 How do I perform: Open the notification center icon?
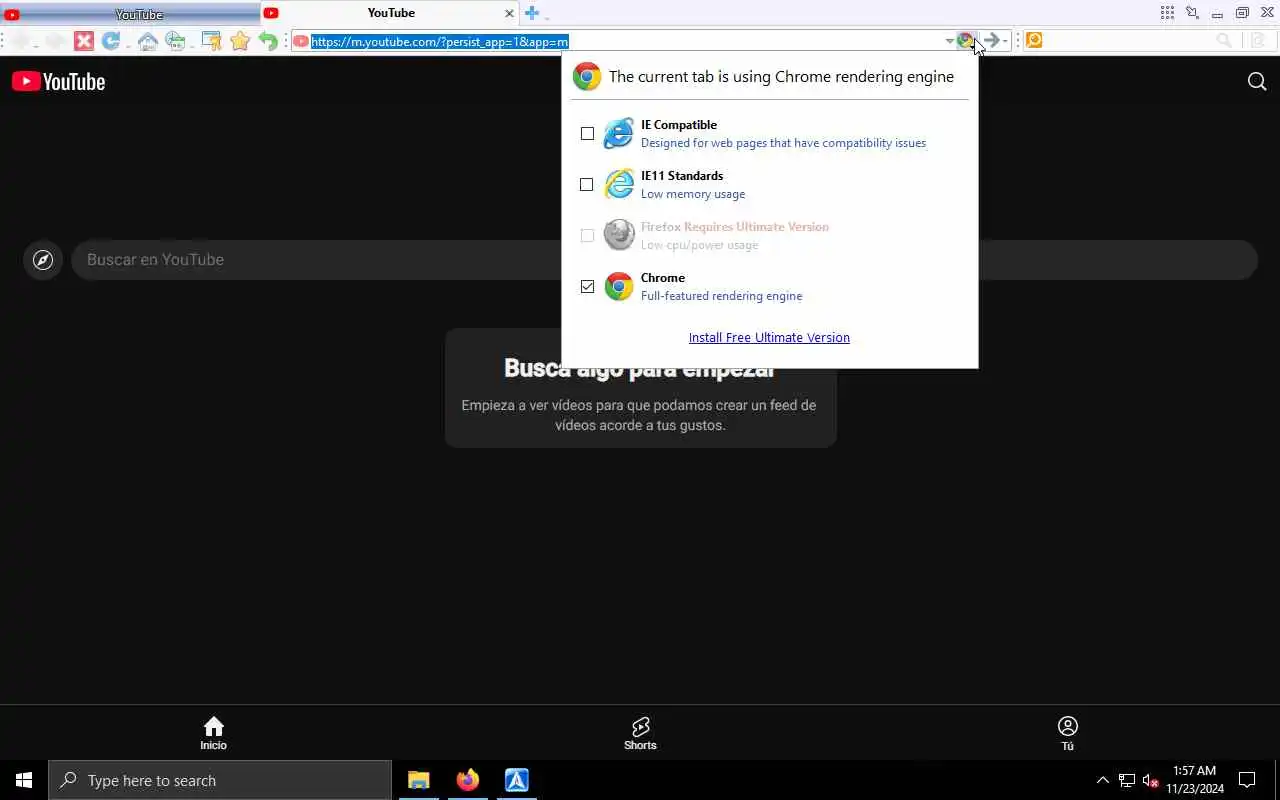click(x=1247, y=780)
